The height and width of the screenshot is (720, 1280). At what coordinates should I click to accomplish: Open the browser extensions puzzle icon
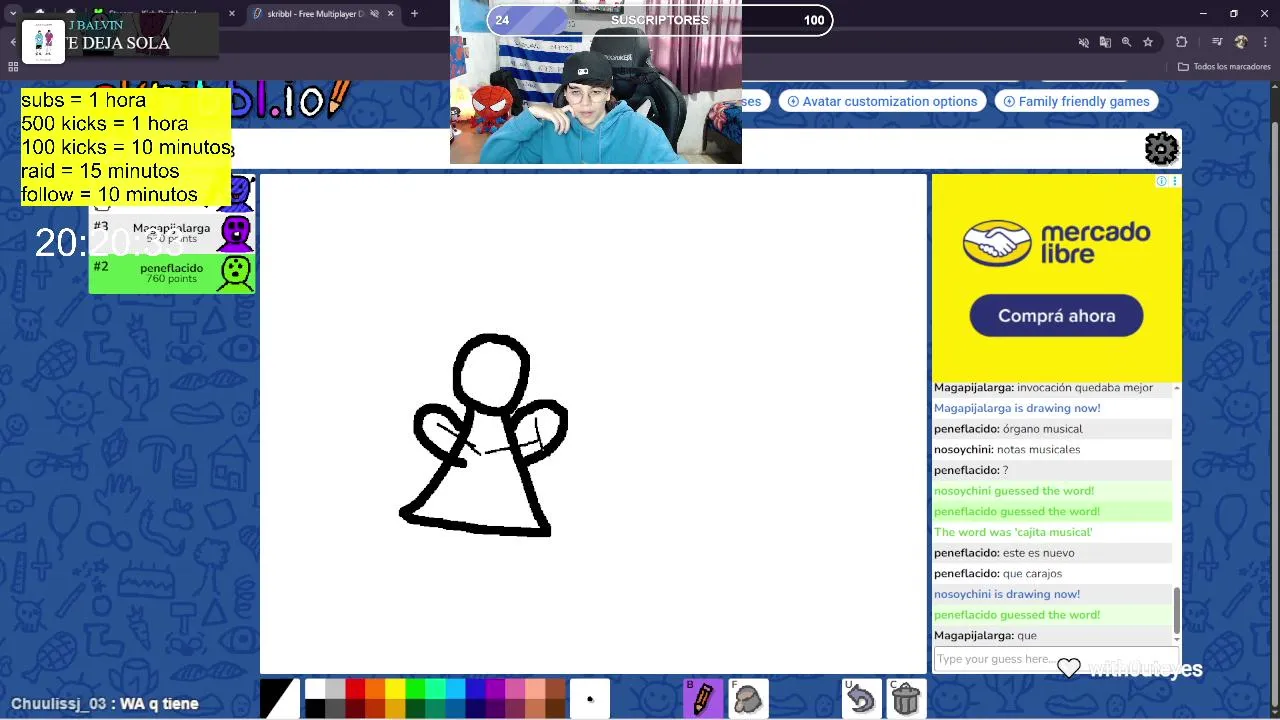1182,42
